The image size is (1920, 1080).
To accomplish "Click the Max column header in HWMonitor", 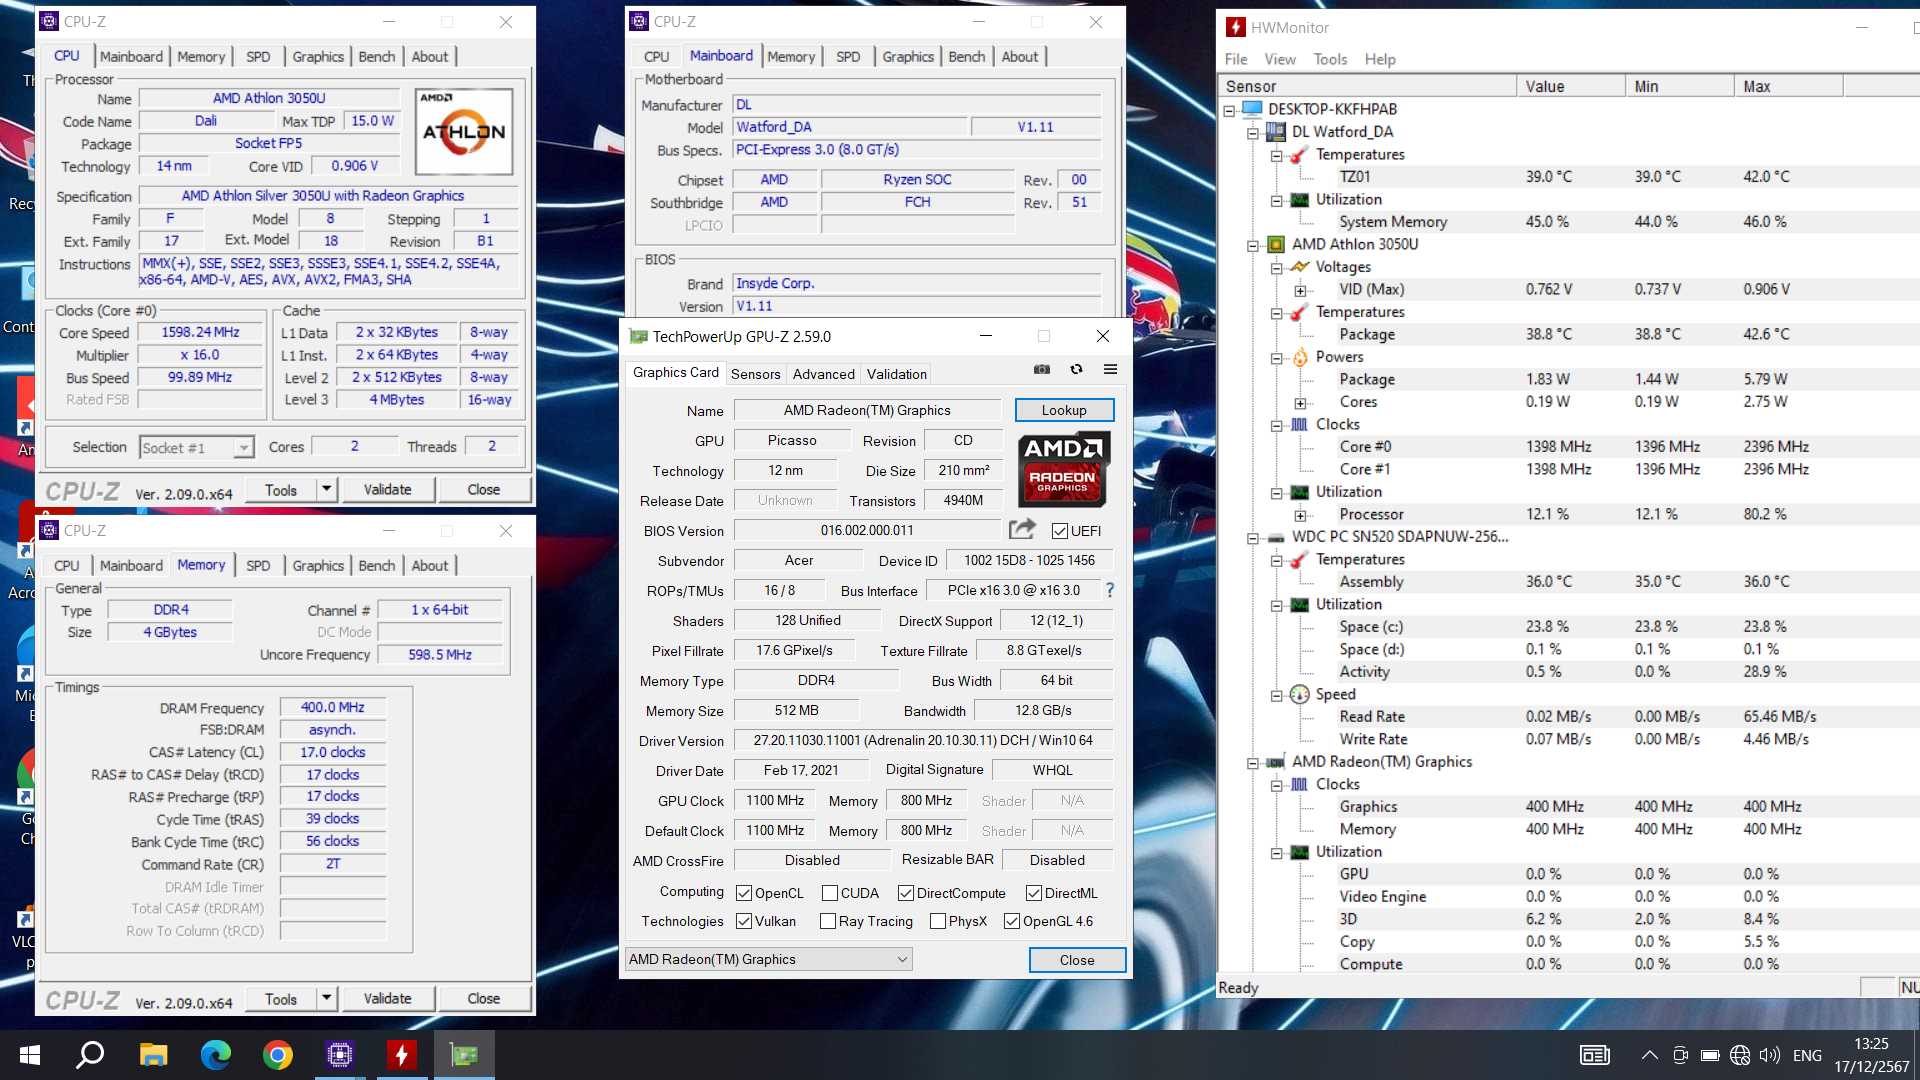I will (1788, 86).
